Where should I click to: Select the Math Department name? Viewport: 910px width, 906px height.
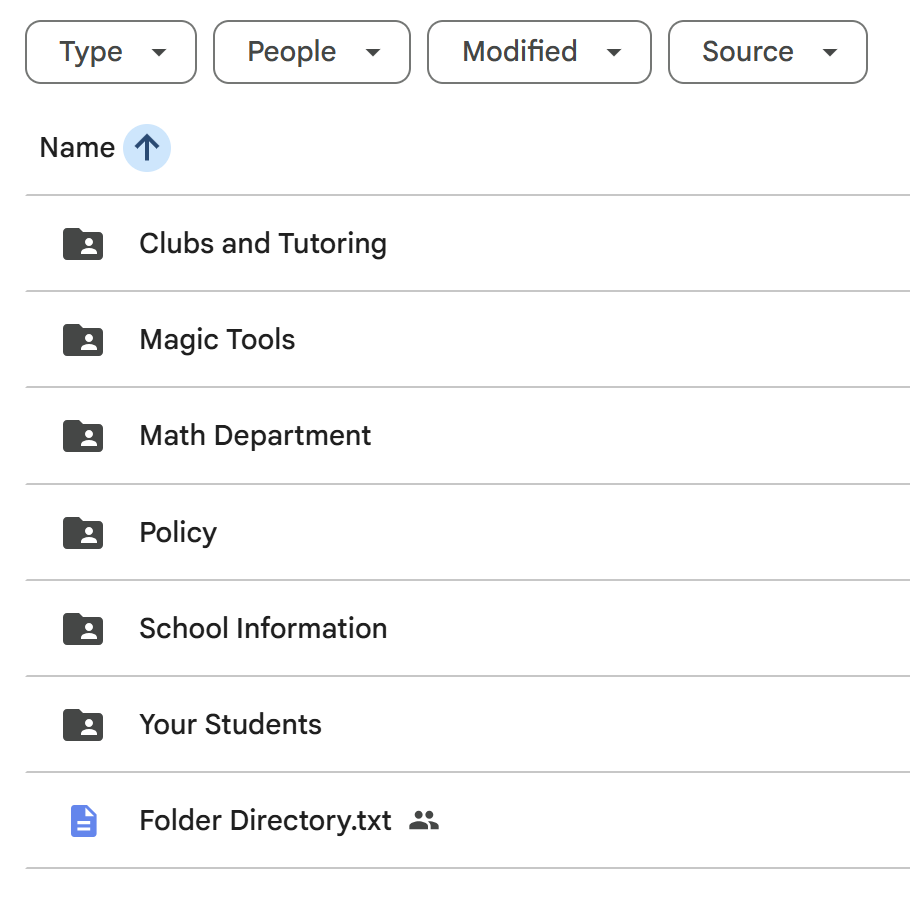[255, 436]
